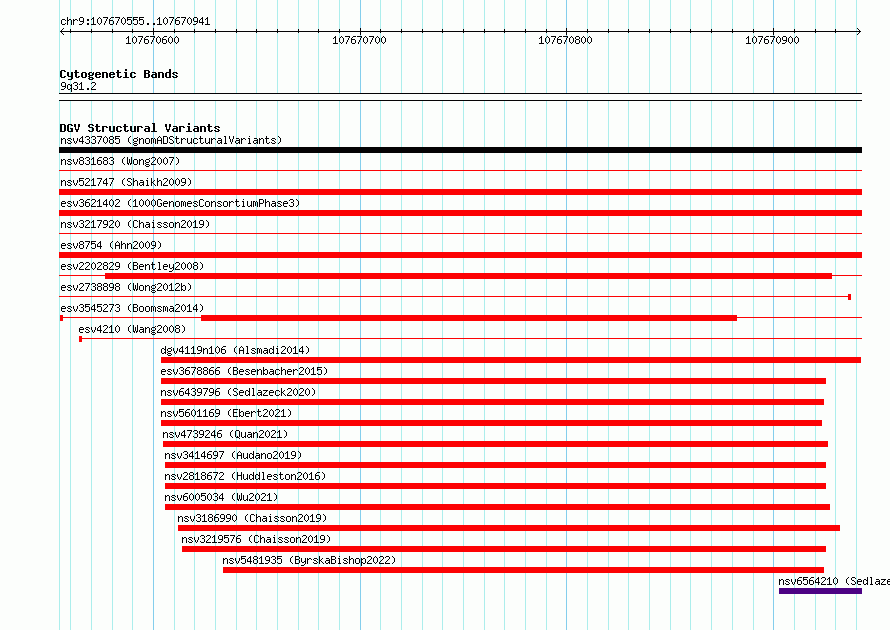890x630 pixels.
Task: Click the esv8754 Ahn2009 red bar
Action: 460,255
